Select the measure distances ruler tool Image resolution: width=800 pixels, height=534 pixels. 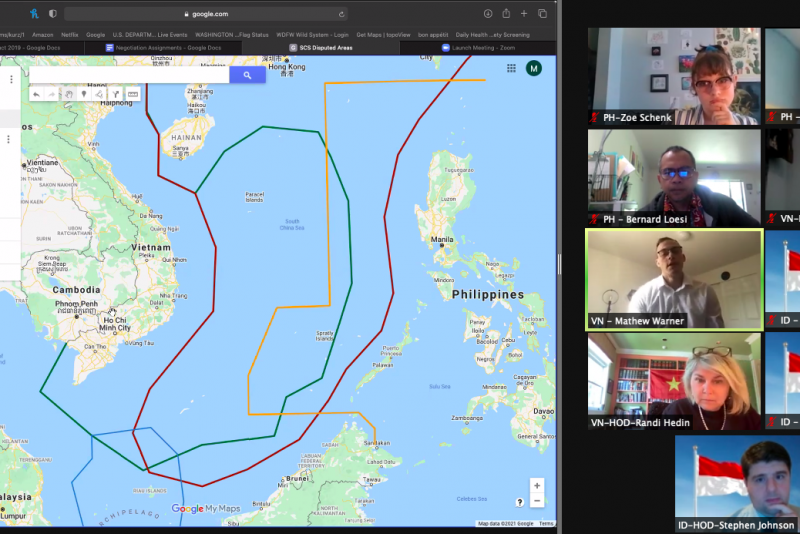pyautogui.click(x=133, y=94)
